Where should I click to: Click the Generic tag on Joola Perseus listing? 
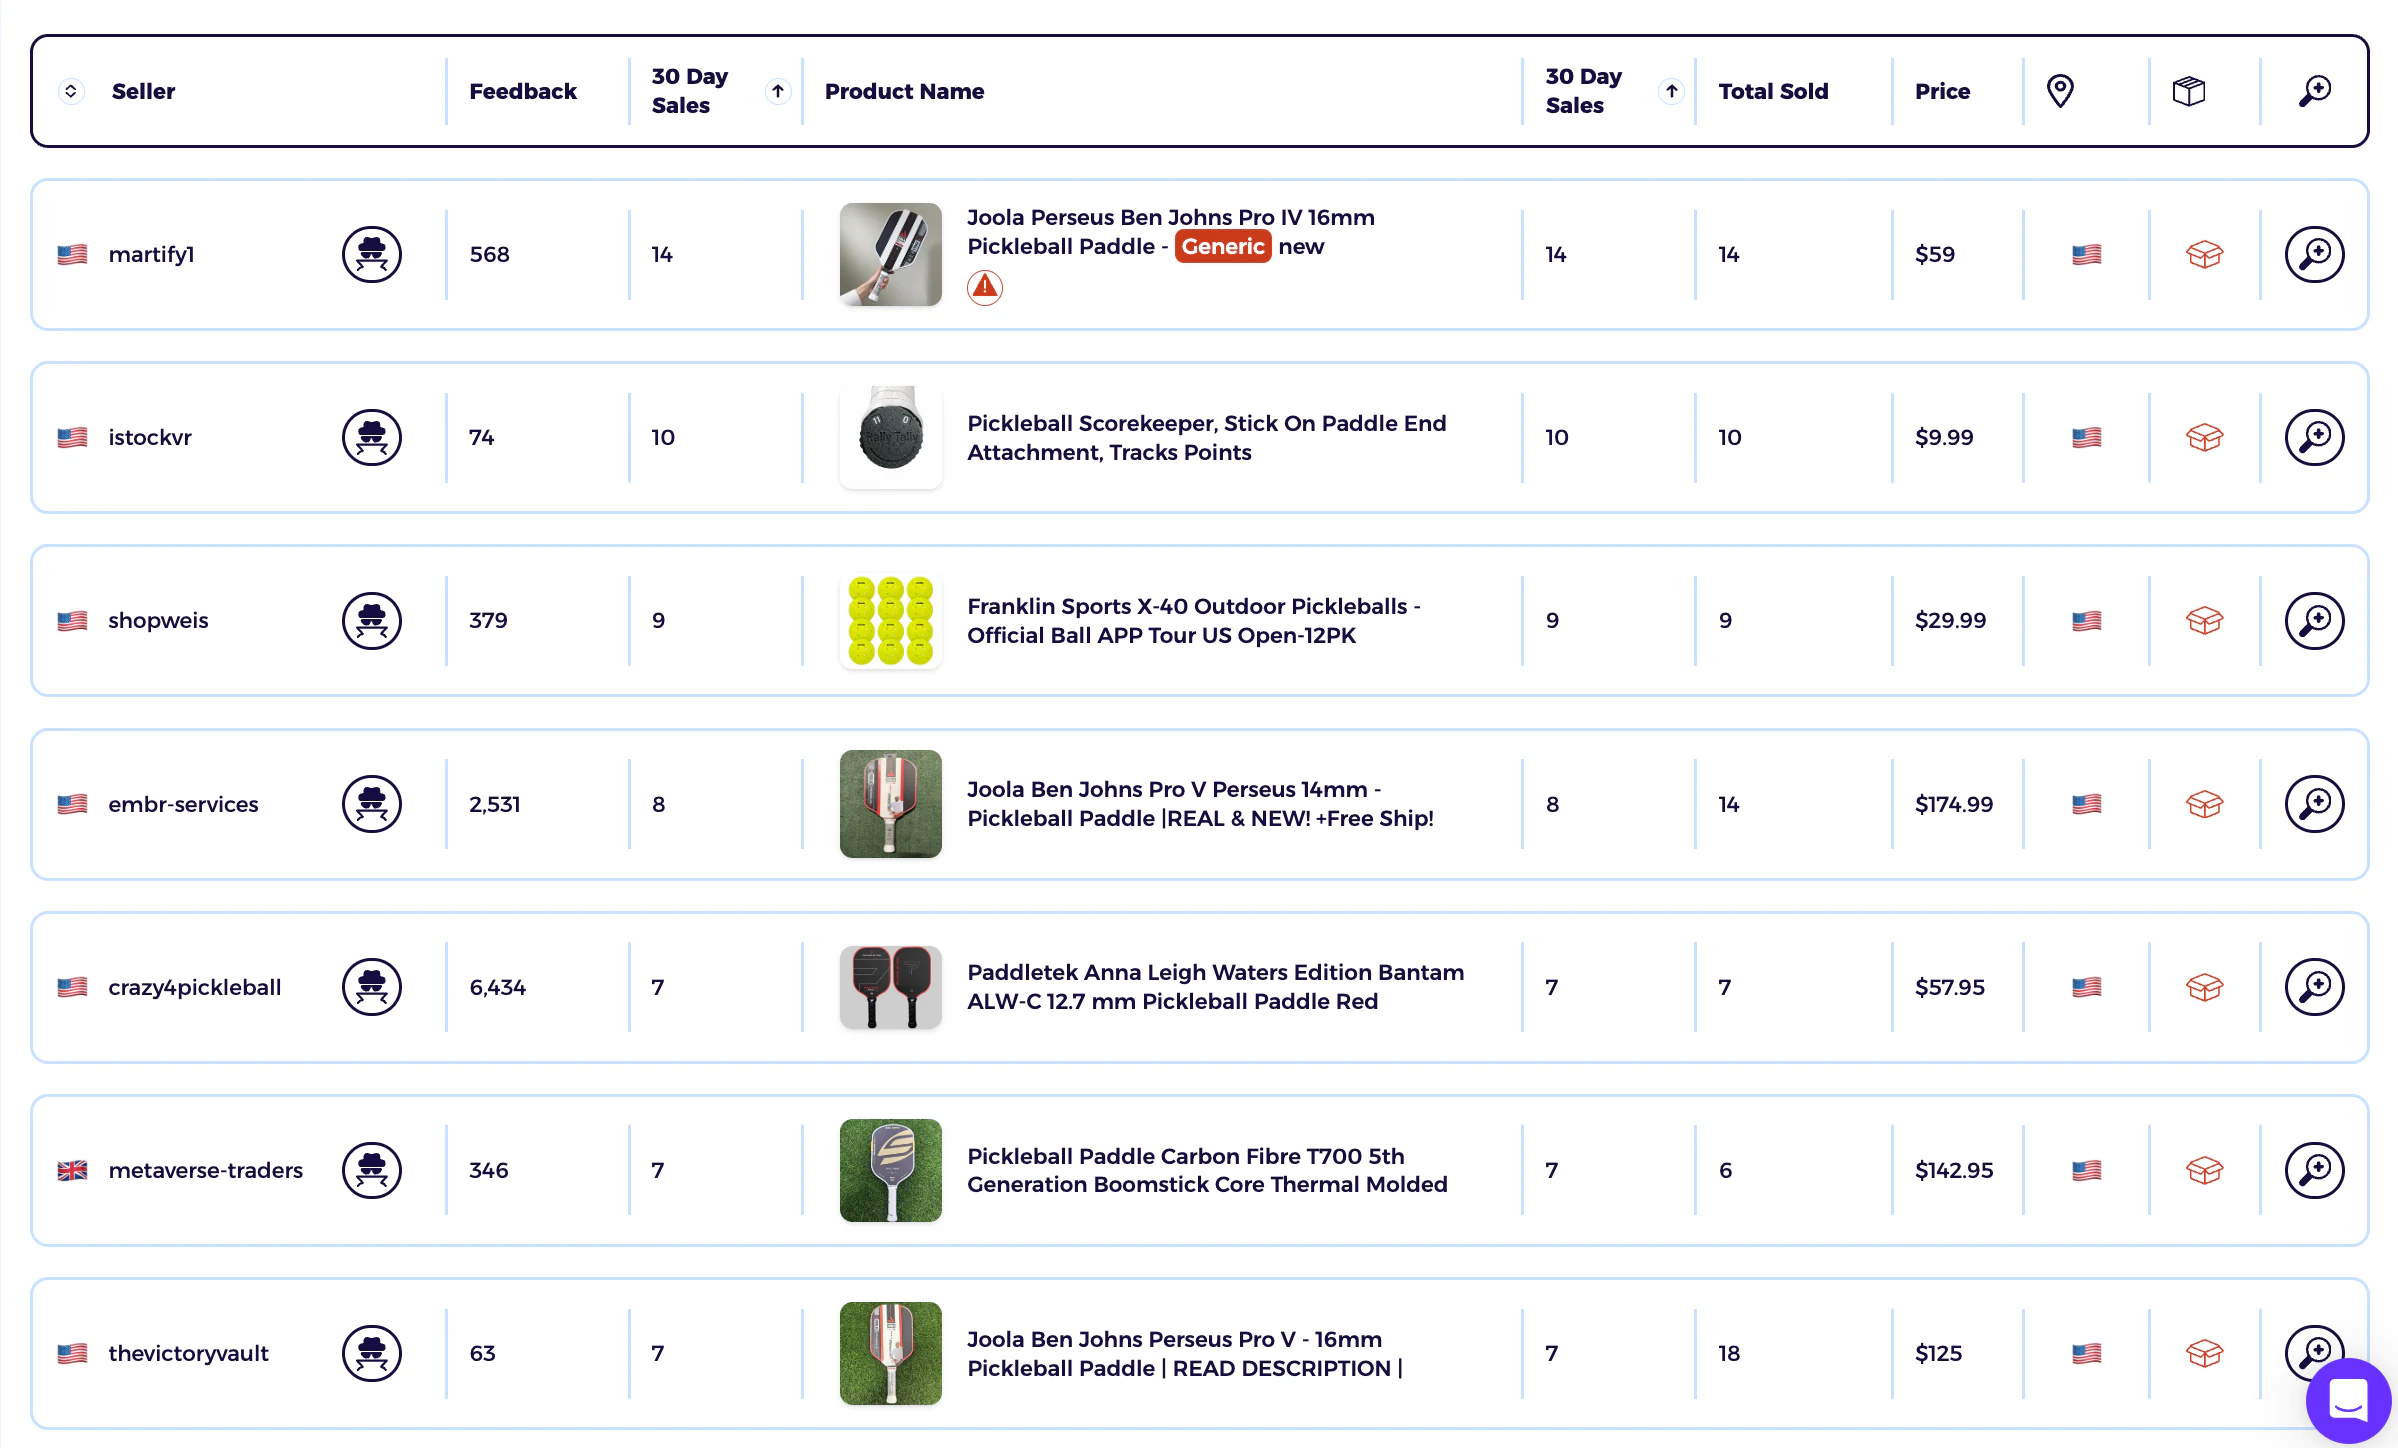pos(1222,246)
